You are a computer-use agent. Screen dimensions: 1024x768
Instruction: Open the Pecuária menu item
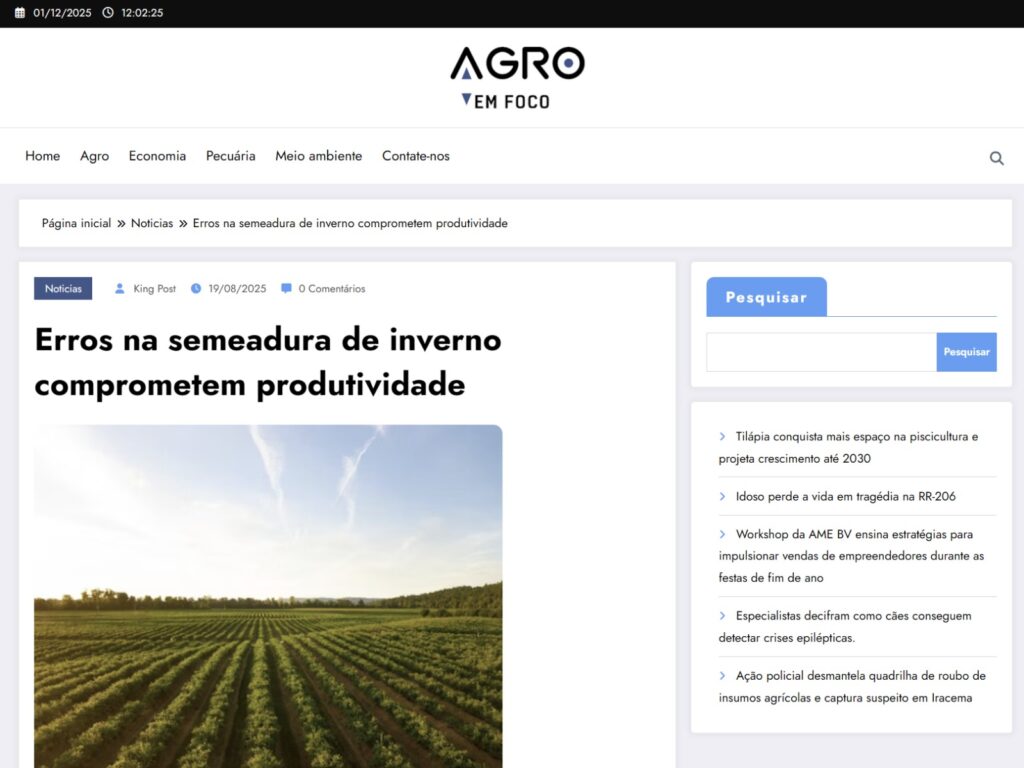point(230,156)
